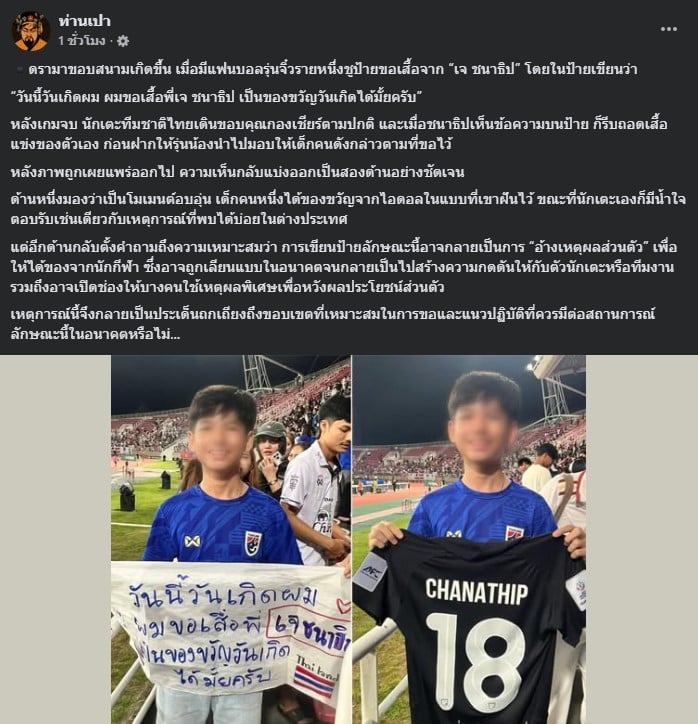Screen dimensions: 698x724
Task: Open the right photo with black jersey
Action: tap(469, 539)
